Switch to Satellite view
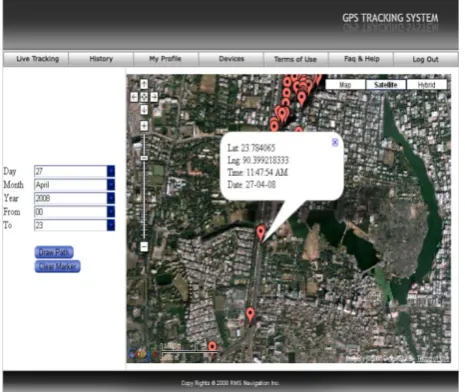The image size is (465, 392). pyautogui.click(x=386, y=85)
